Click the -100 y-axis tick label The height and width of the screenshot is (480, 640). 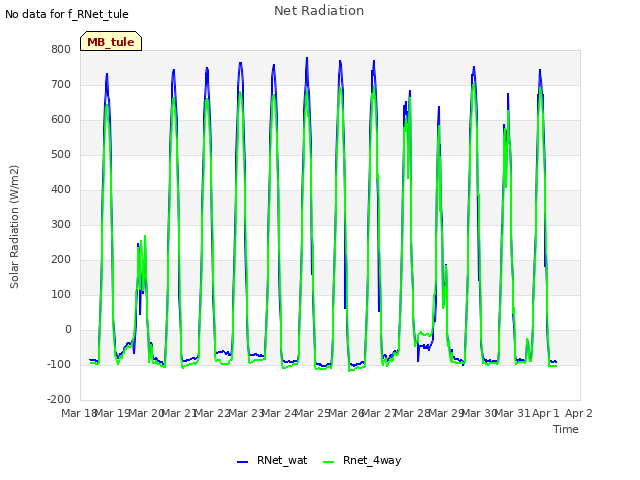59,364
